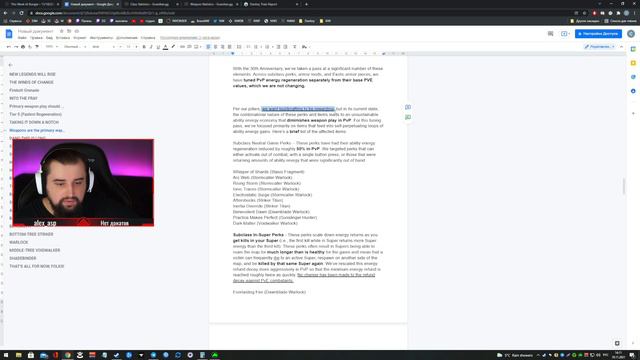Open the Help menu (Справка)
The height and width of the screenshot is (360, 640).
point(148,38)
